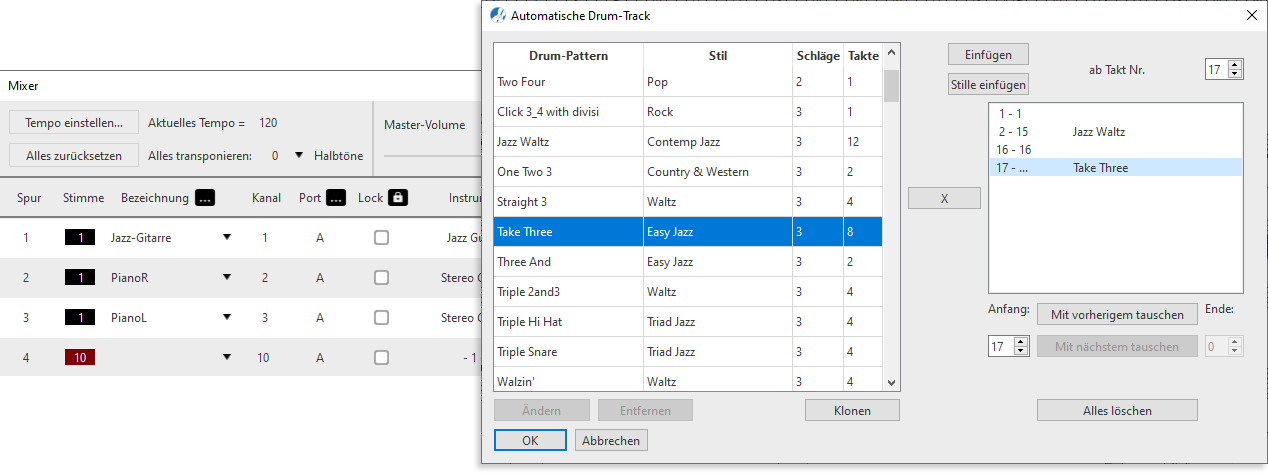The height and width of the screenshot is (475, 1268).
Task: Click the red voice badge 10 on track 4
Action: point(80,357)
